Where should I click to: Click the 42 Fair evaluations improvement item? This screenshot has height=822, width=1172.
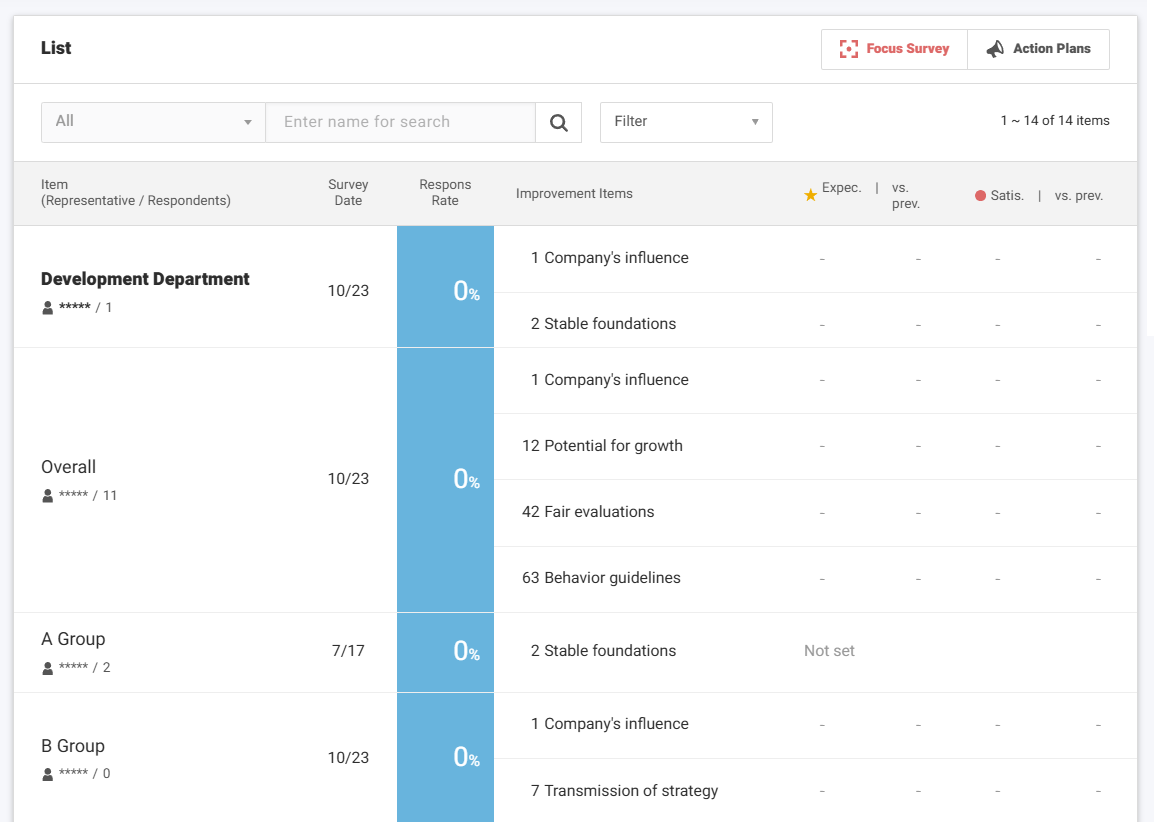[x=588, y=512]
